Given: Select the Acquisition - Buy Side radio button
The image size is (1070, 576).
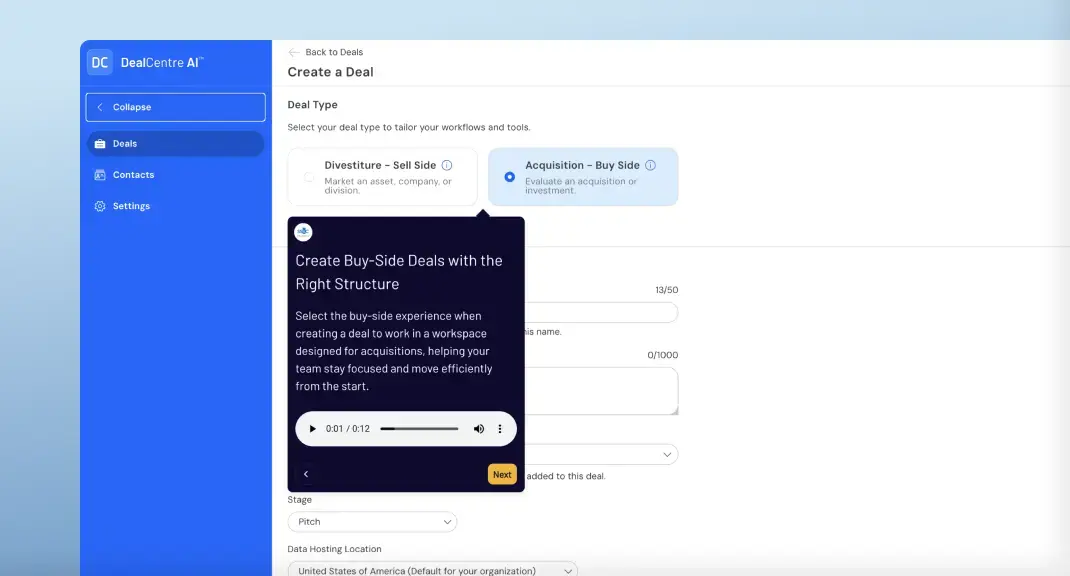Looking at the screenshot, I should [x=510, y=177].
